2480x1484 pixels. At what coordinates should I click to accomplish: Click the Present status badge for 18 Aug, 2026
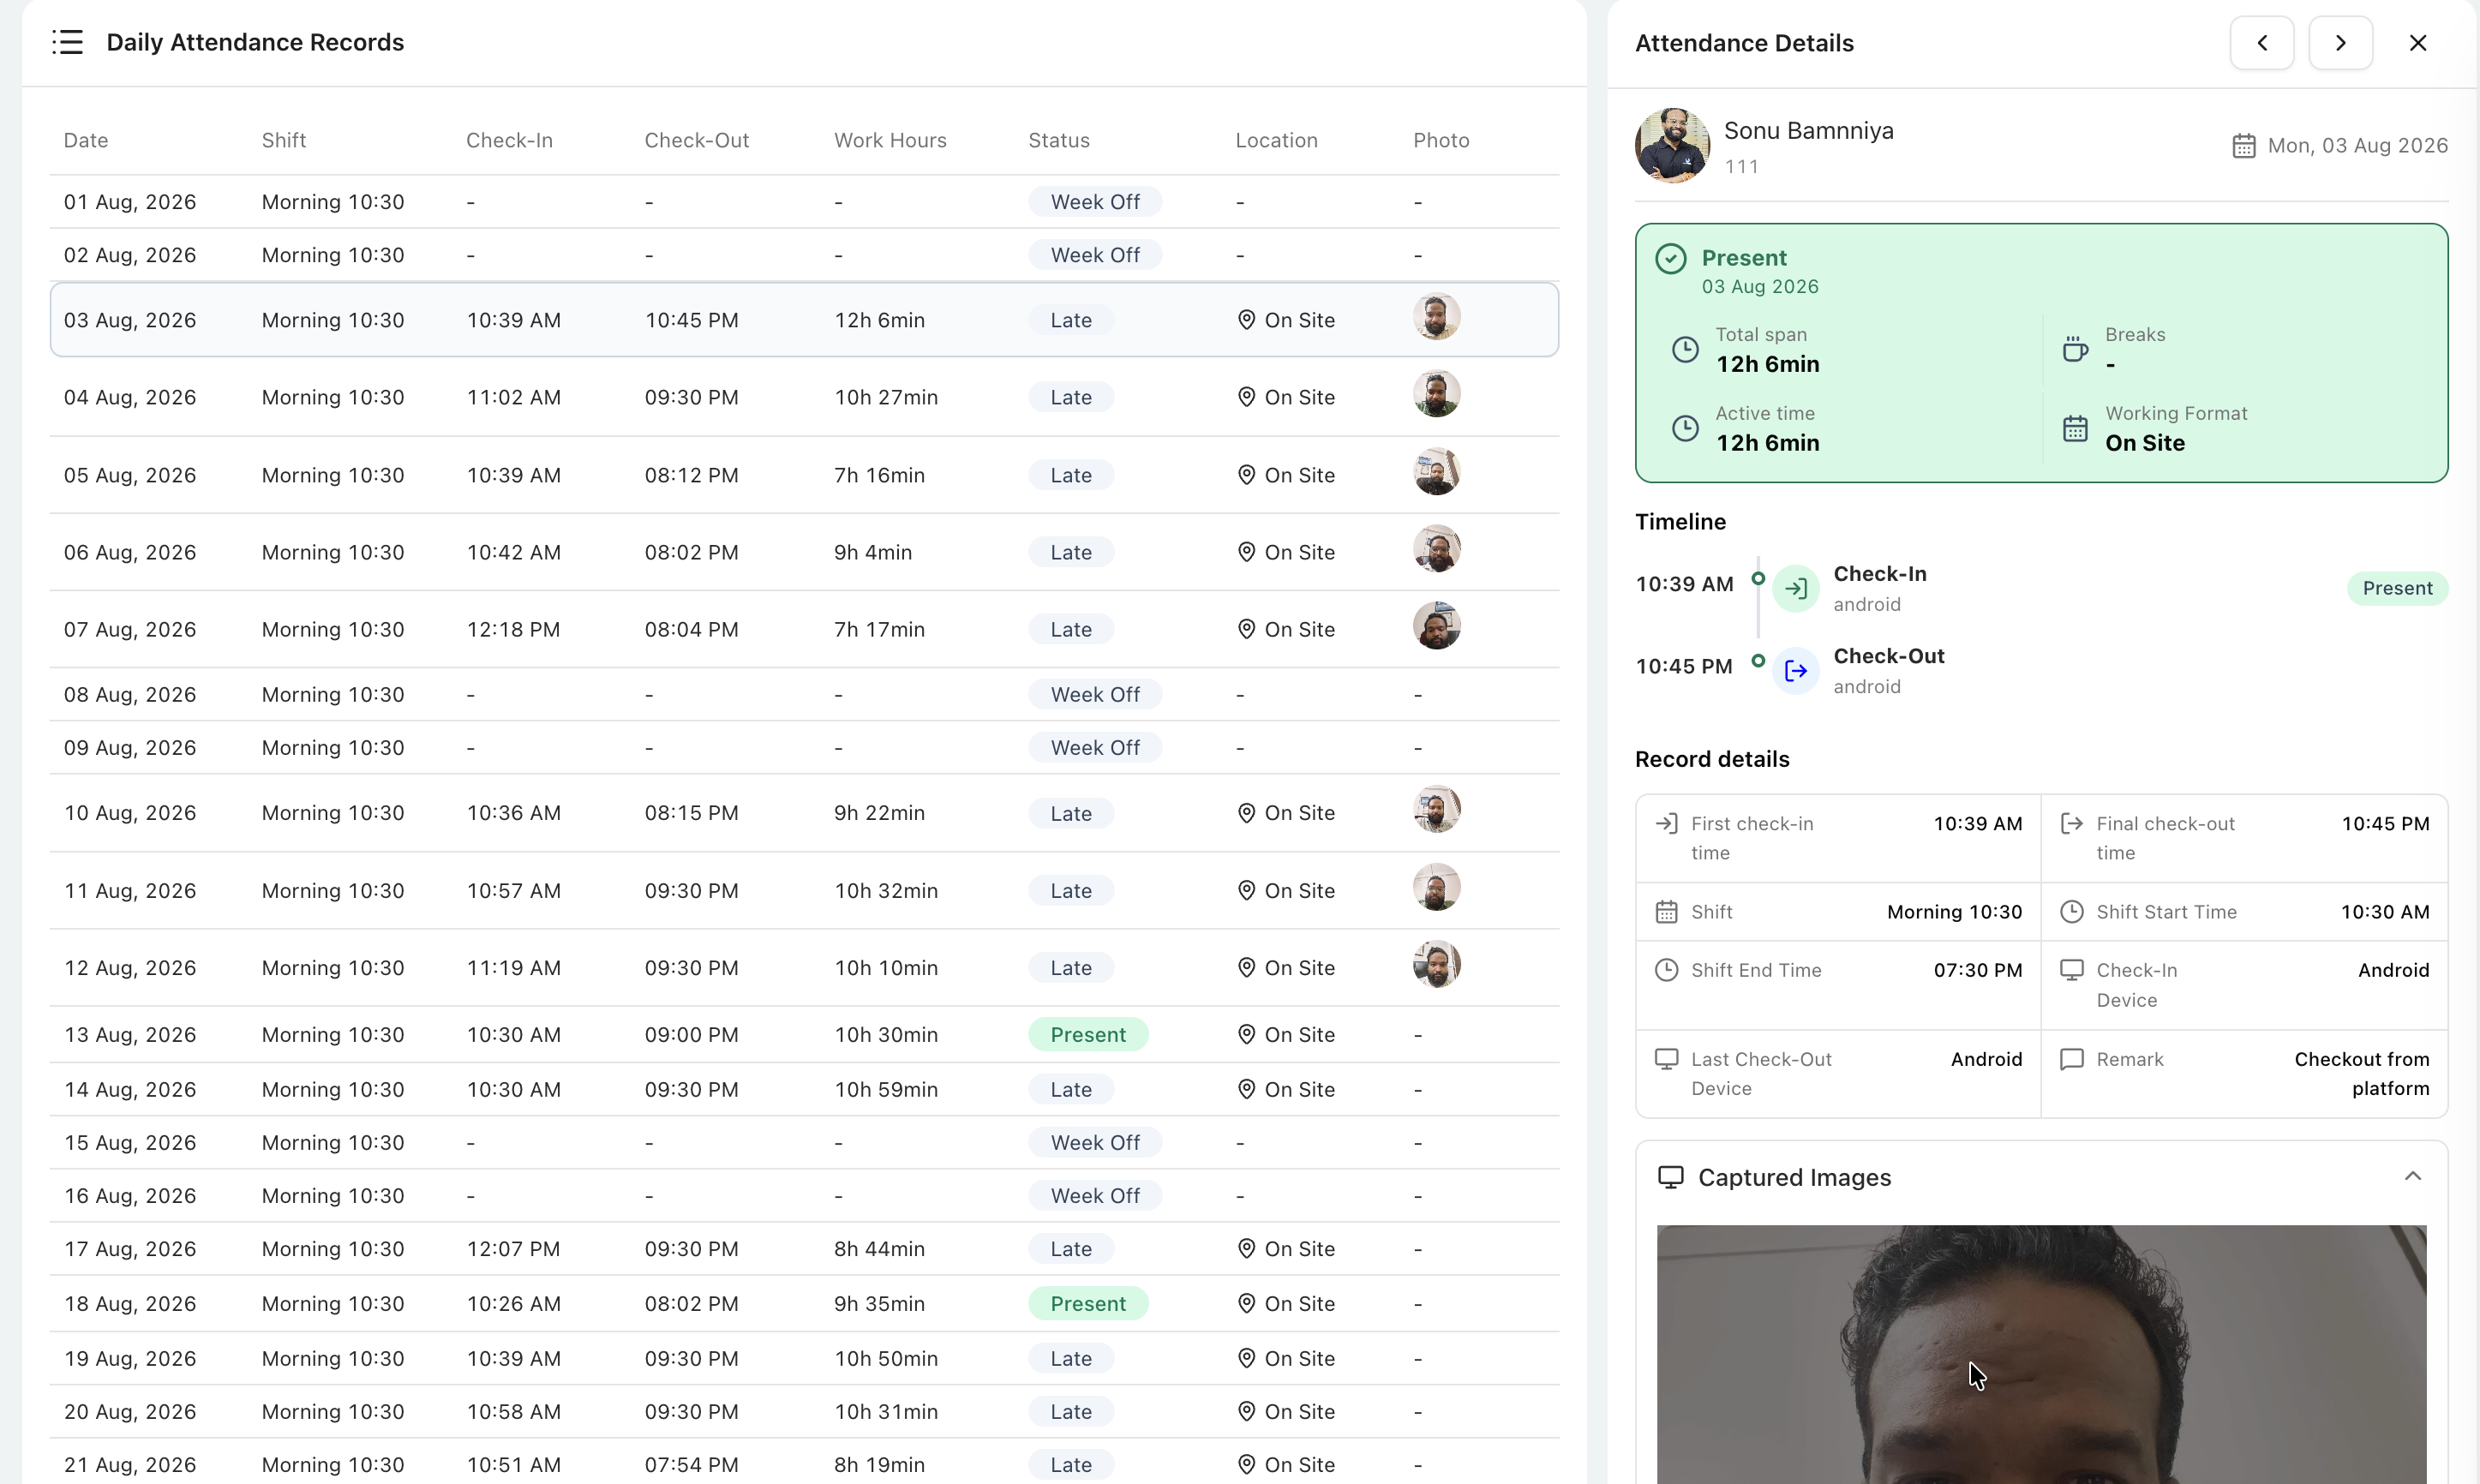tap(1088, 1303)
